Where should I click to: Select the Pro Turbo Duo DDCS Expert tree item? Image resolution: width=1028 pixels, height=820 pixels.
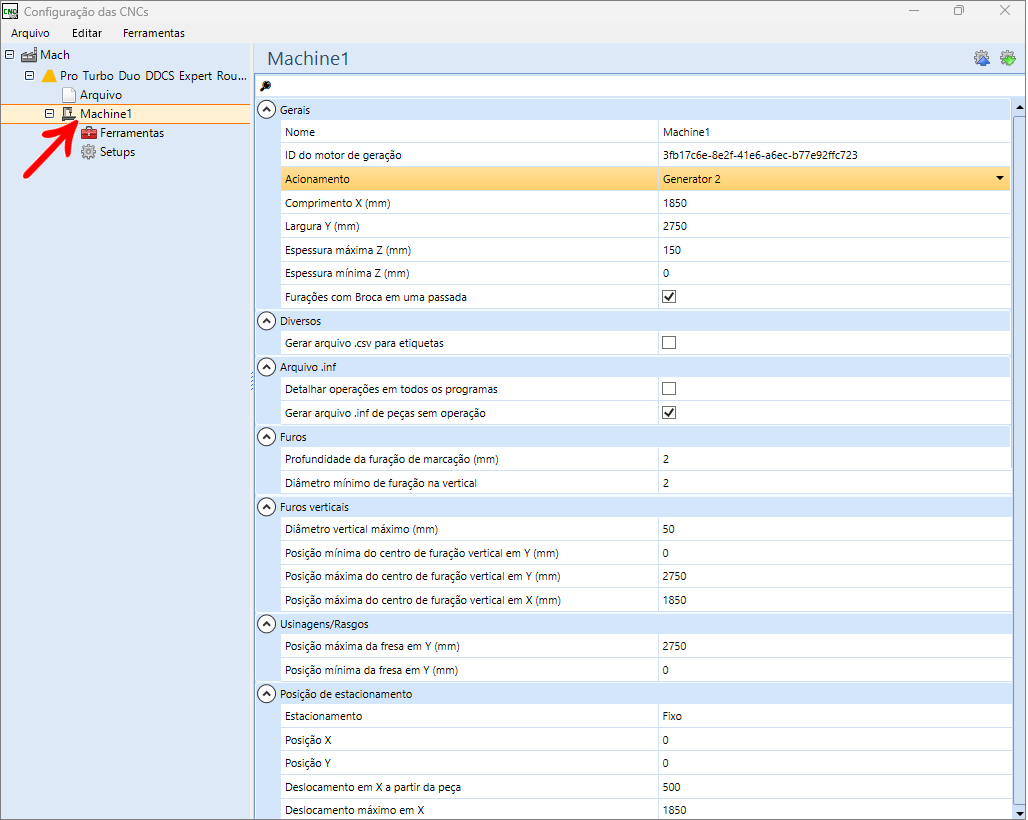coord(153,75)
